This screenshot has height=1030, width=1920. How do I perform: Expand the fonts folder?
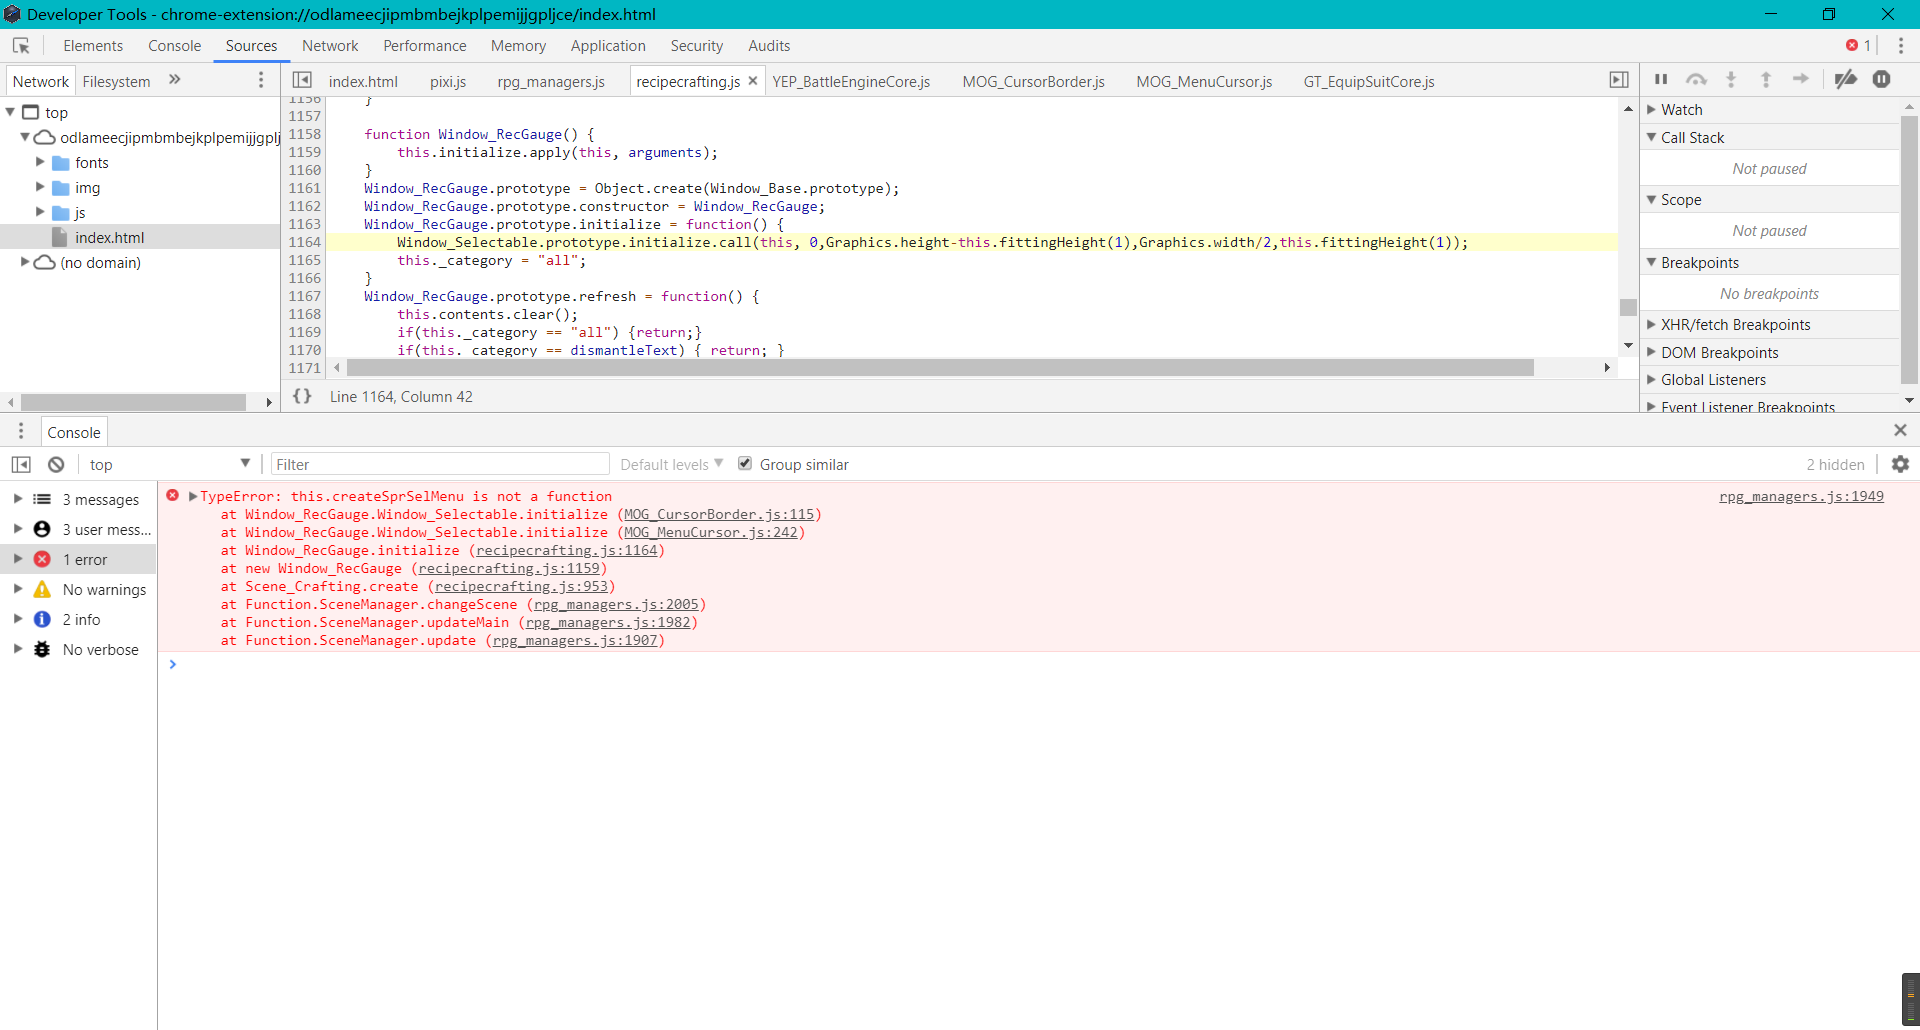click(x=40, y=161)
